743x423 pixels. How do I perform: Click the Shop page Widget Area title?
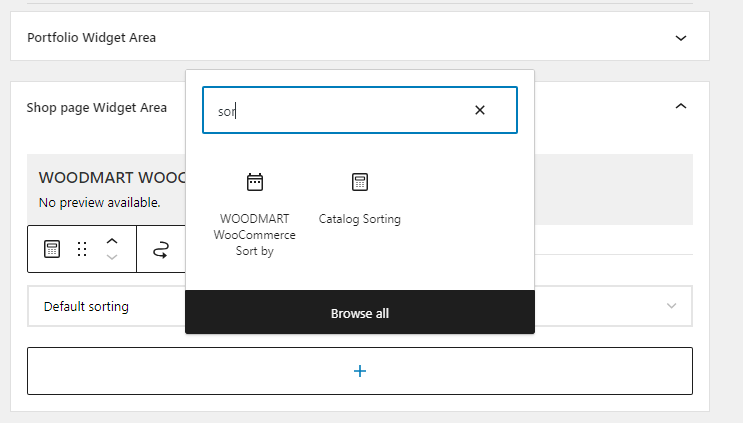click(x=97, y=108)
